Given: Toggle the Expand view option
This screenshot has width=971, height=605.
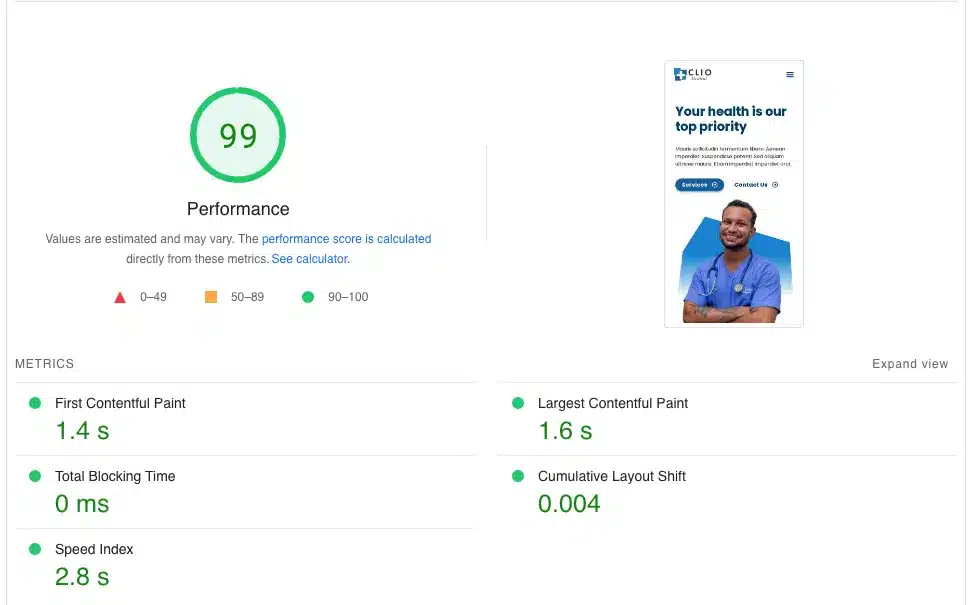Looking at the screenshot, I should [909, 364].
